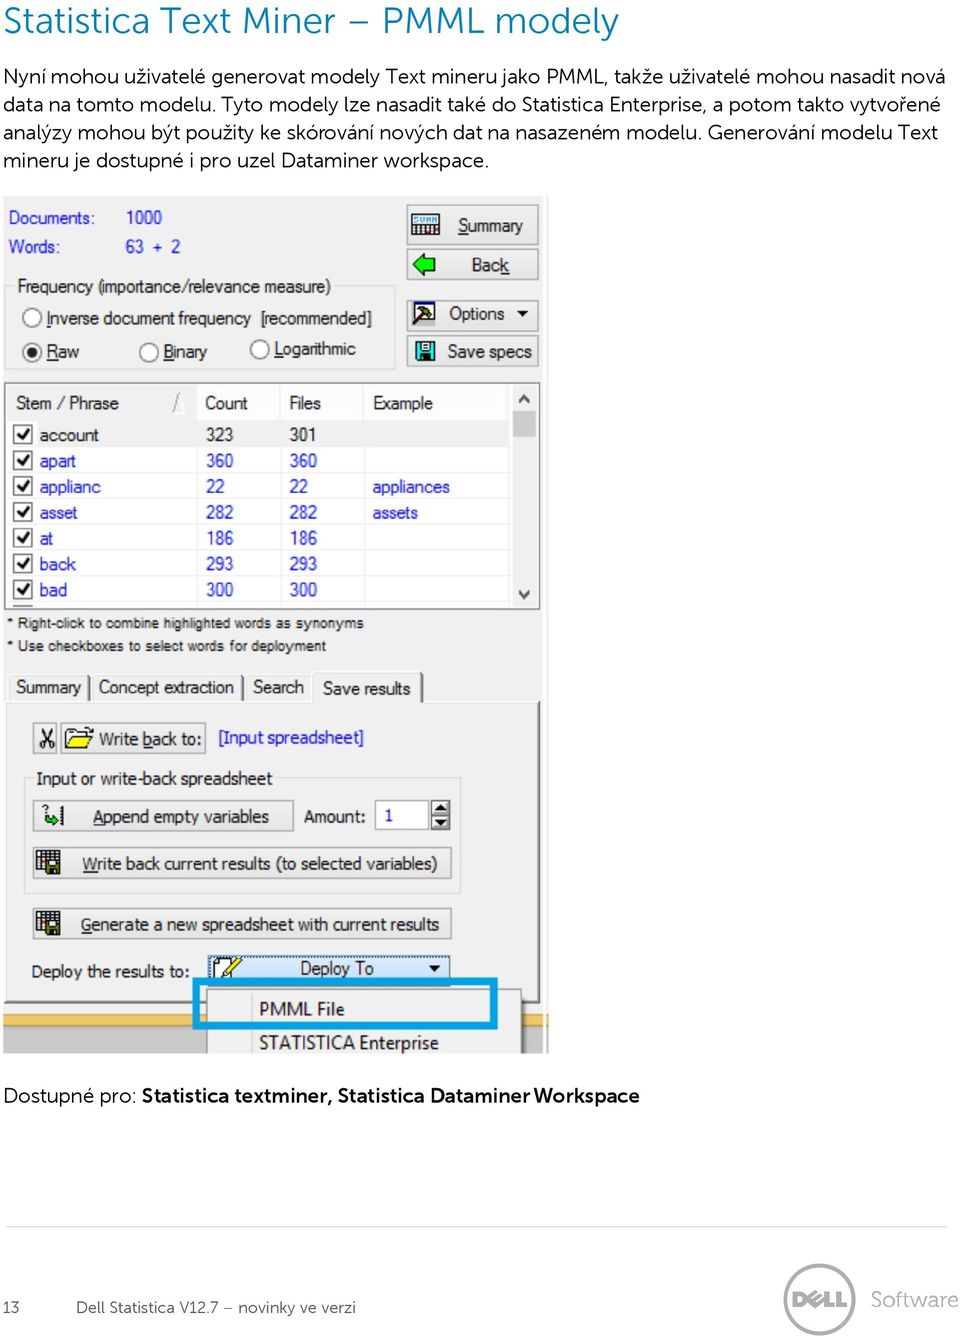
Task: Click the open folder Write back to icon
Action: [x=79, y=738]
